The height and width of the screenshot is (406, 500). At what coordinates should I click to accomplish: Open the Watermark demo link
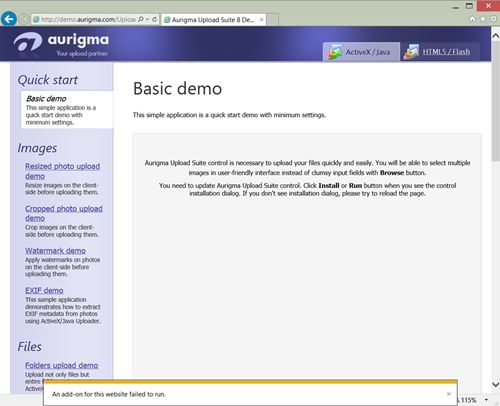(55, 251)
